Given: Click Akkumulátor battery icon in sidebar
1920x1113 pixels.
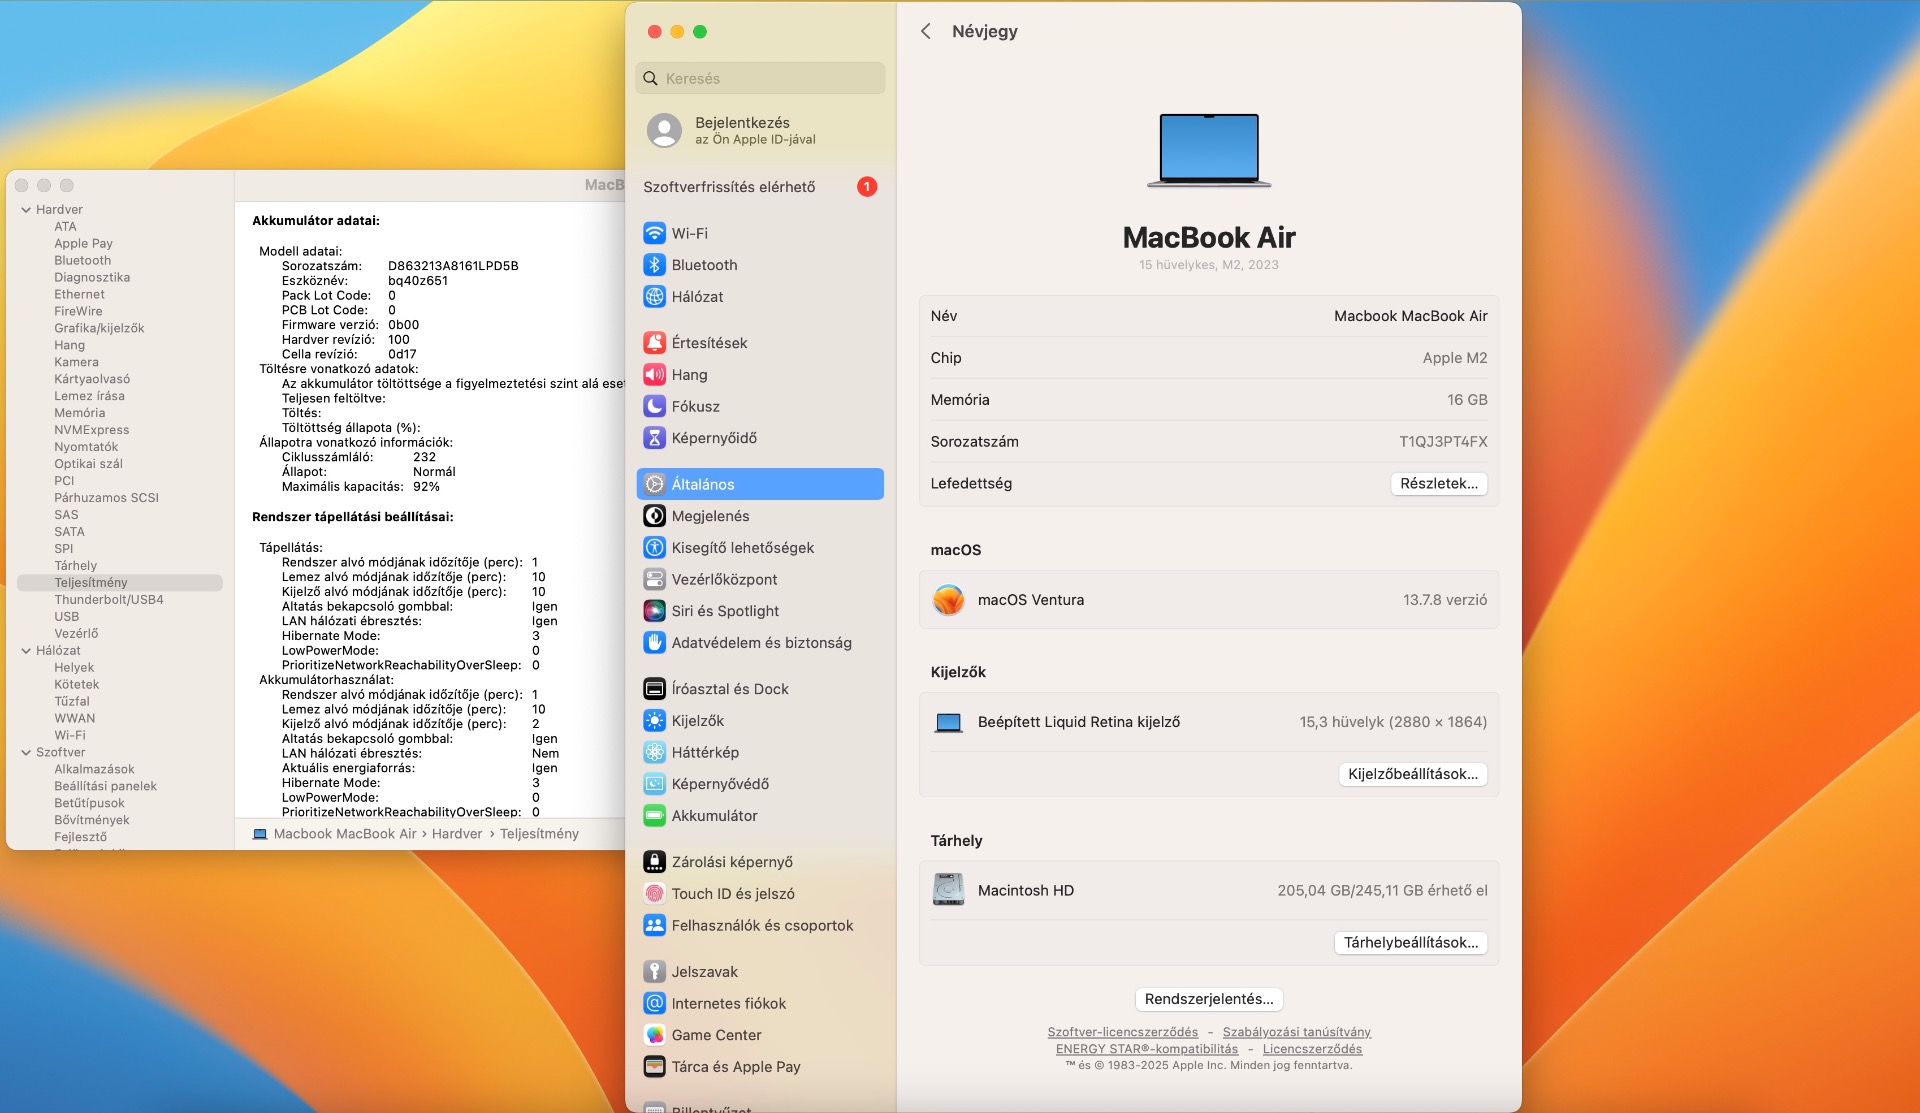Looking at the screenshot, I should pos(654,816).
